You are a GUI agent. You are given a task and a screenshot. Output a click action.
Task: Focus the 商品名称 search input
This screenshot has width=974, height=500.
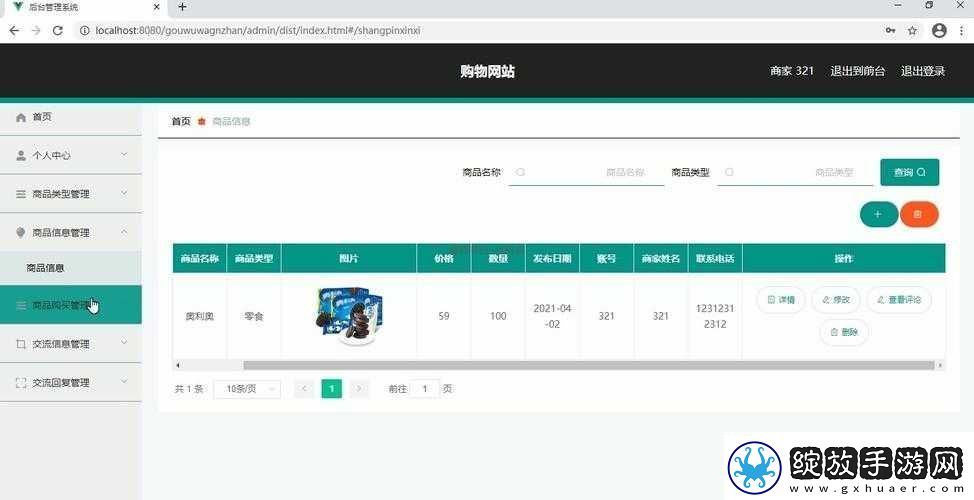pyautogui.click(x=586, y=172)
